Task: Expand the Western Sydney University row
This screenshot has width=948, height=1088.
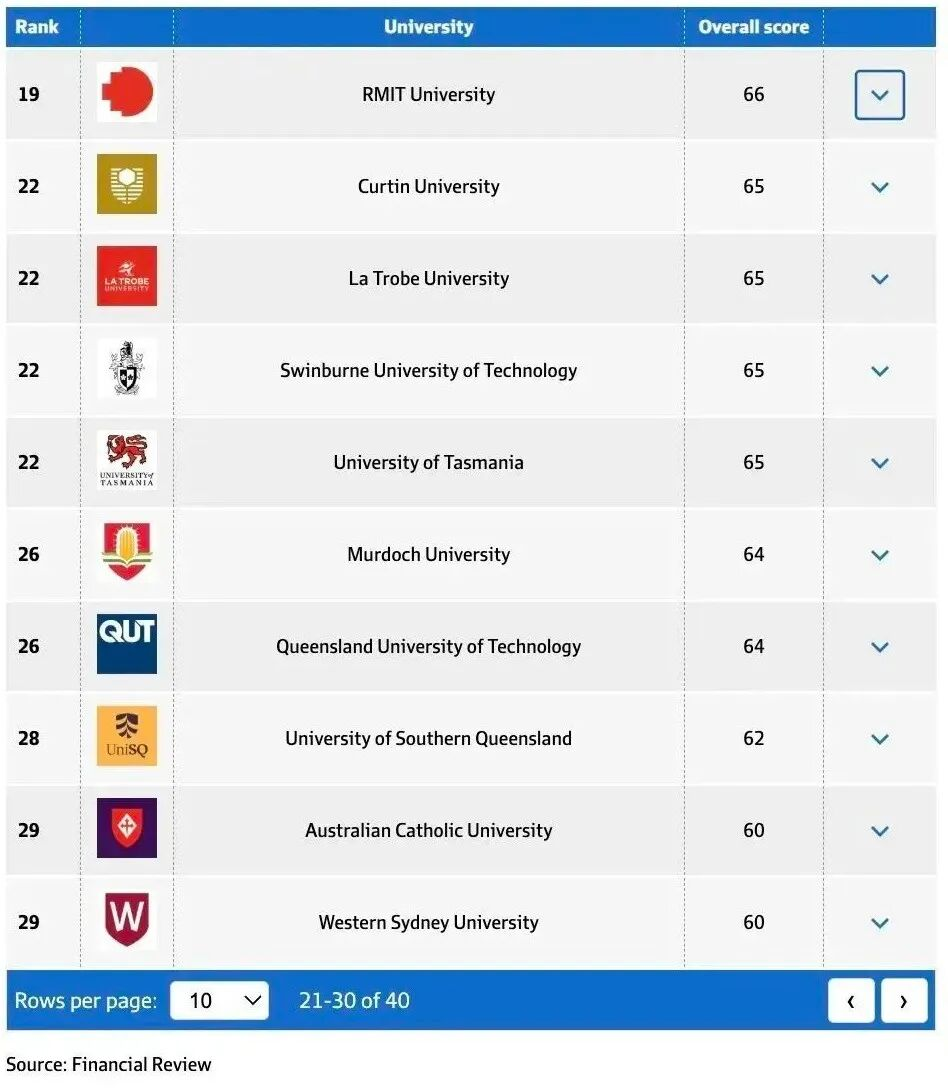Action: 879,923
